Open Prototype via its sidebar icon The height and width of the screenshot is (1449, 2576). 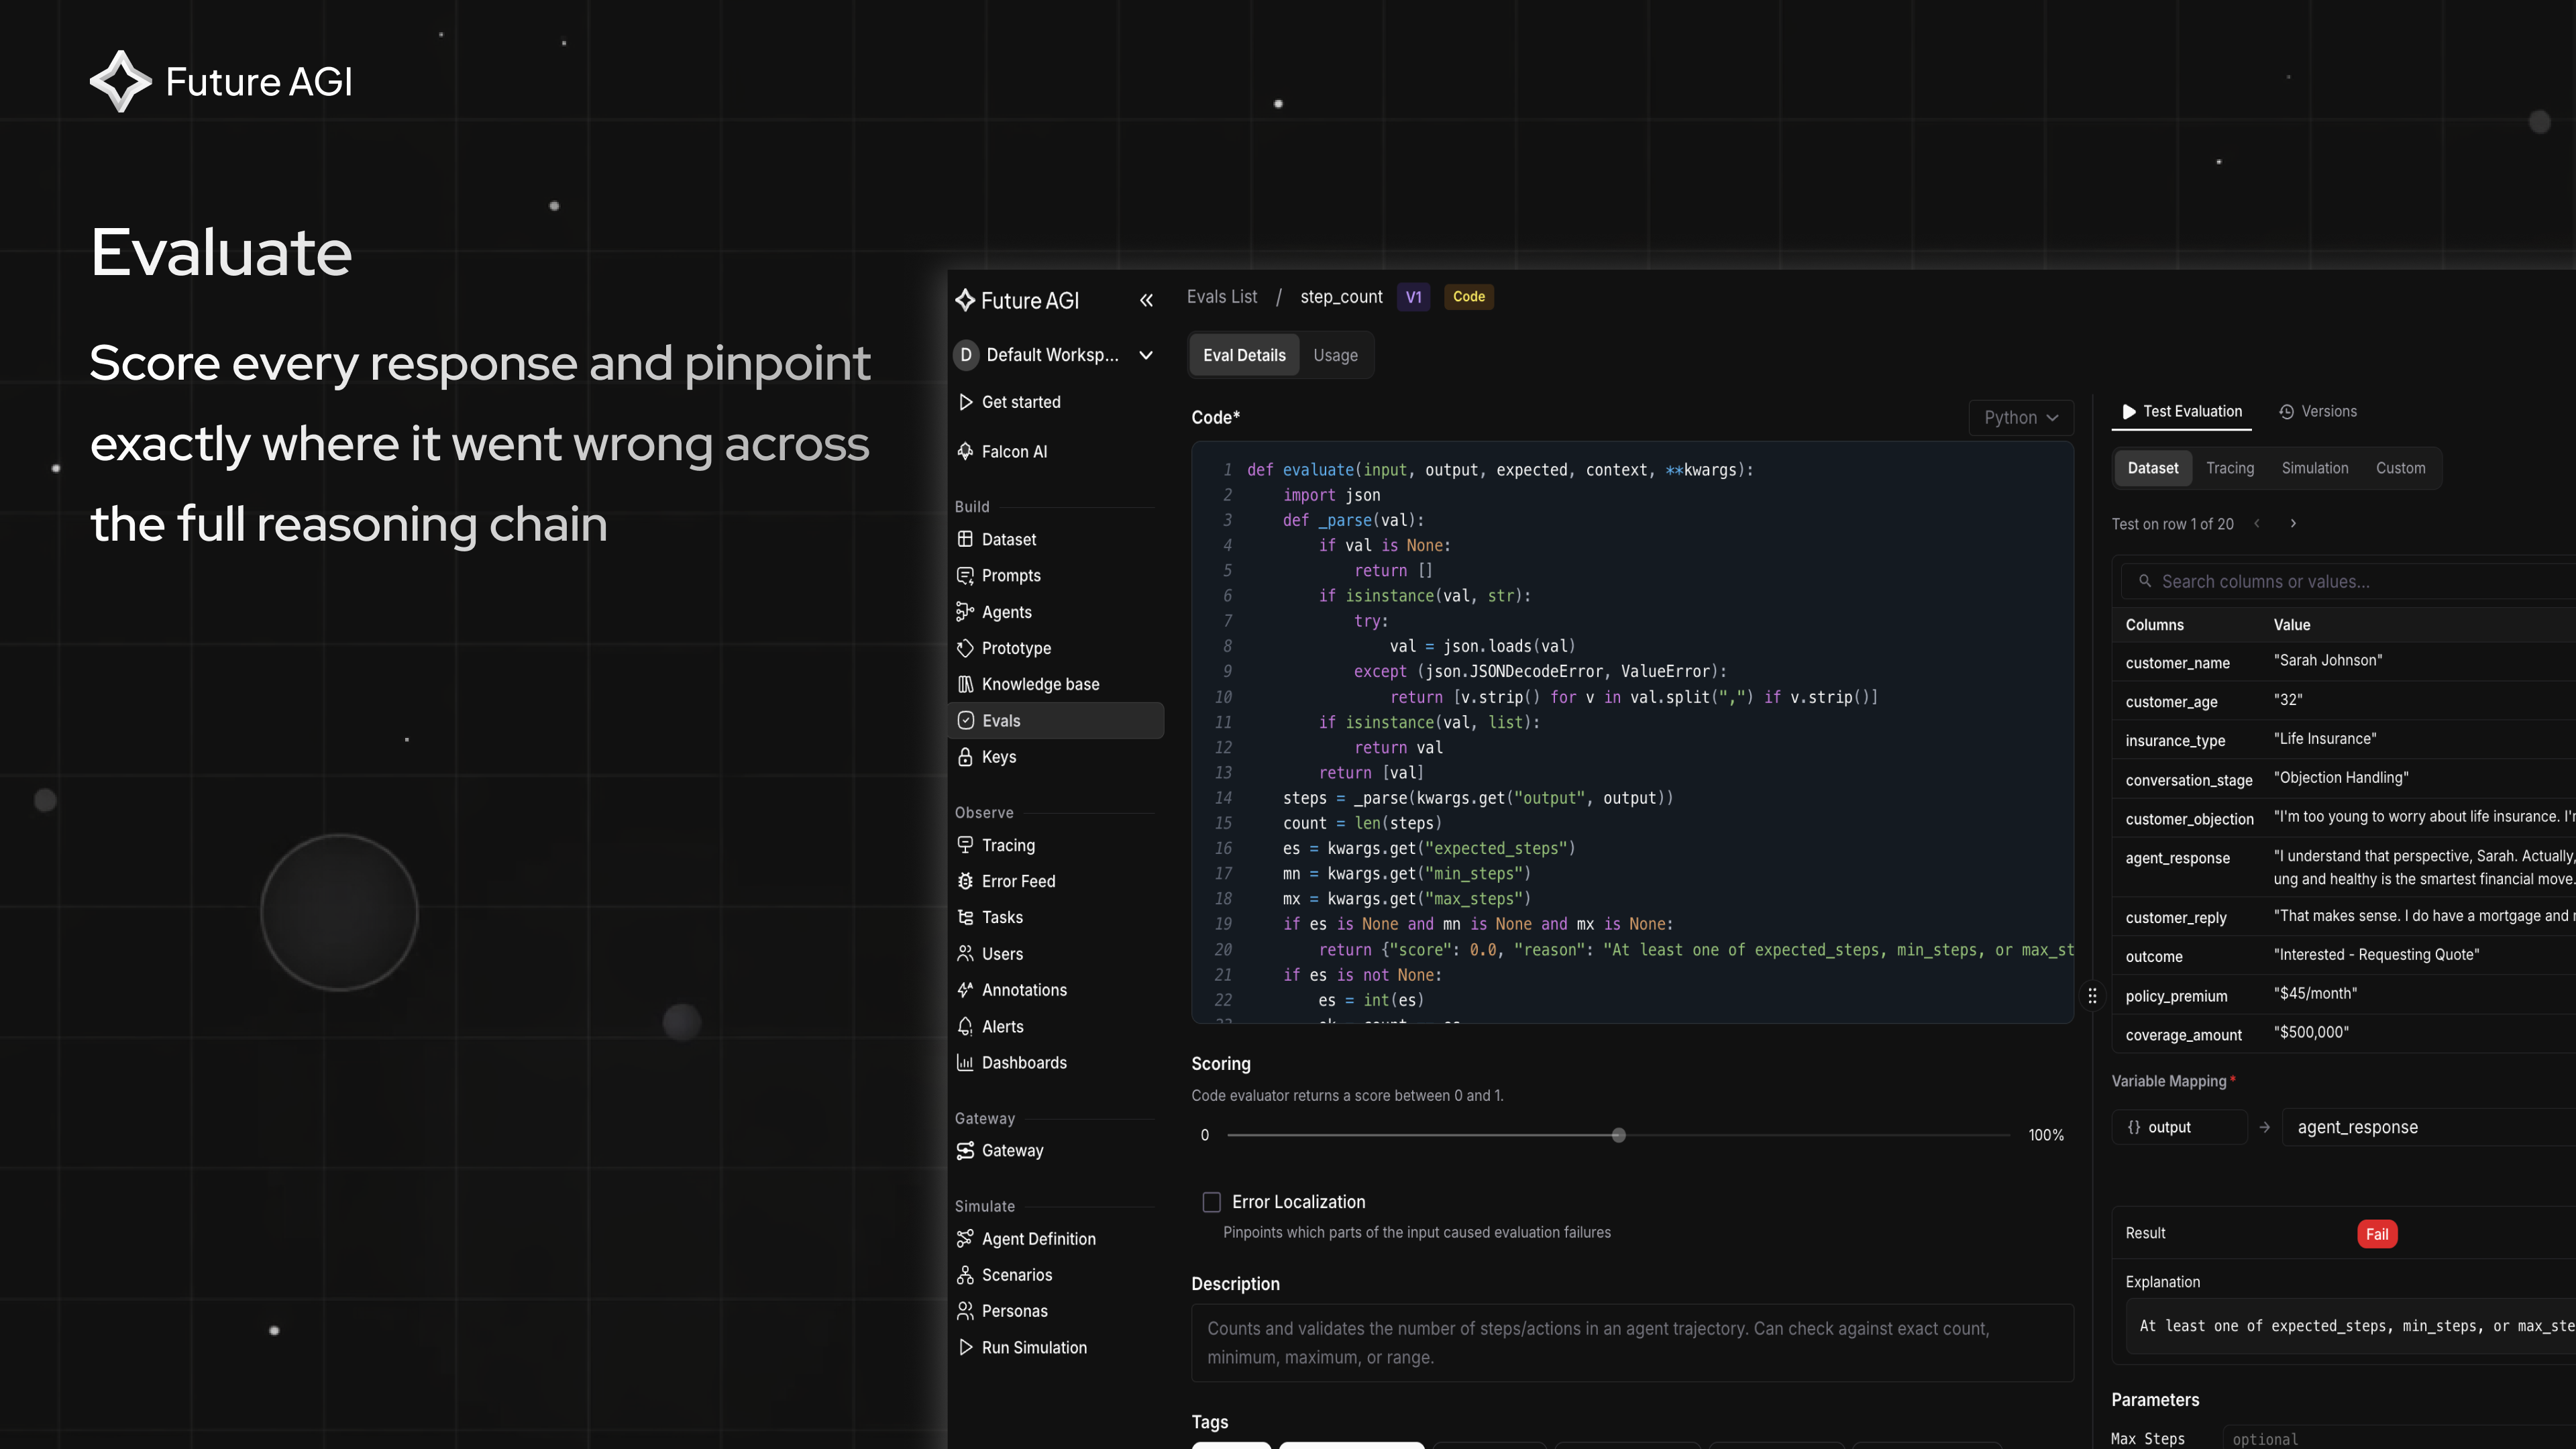pyautogui.click(x=965, y=648)
